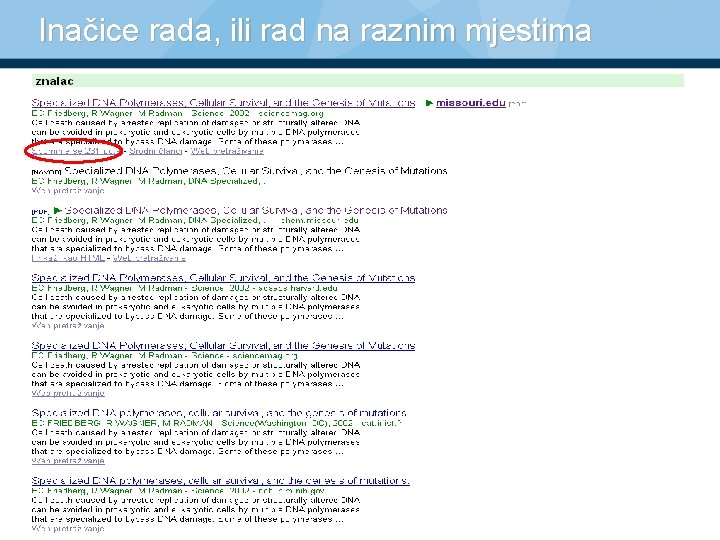Click author line 'EC FRIEDBERG, R WAGNER, M RADMAN'
The image size is (720, 540).
(x=122, y=423)
